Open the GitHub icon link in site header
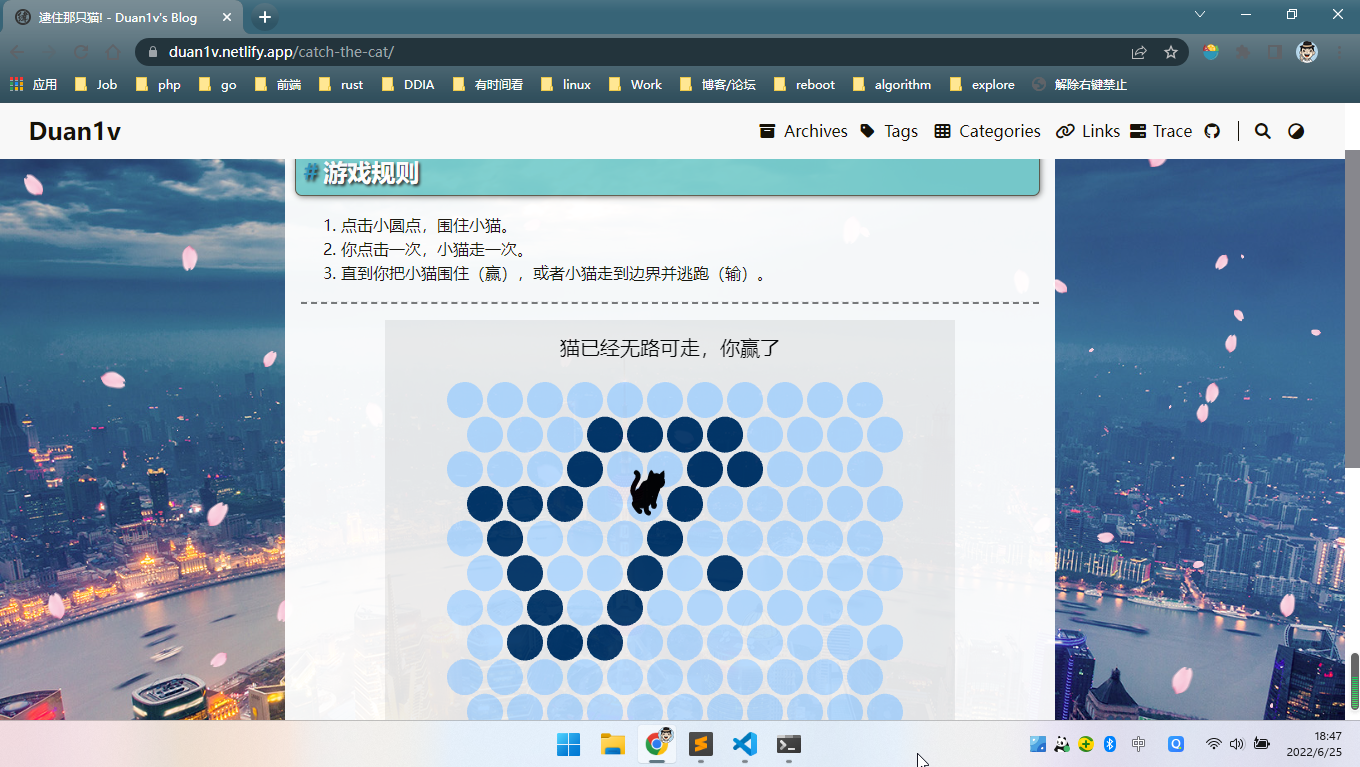1360x767 pixels. point(1212,131)
